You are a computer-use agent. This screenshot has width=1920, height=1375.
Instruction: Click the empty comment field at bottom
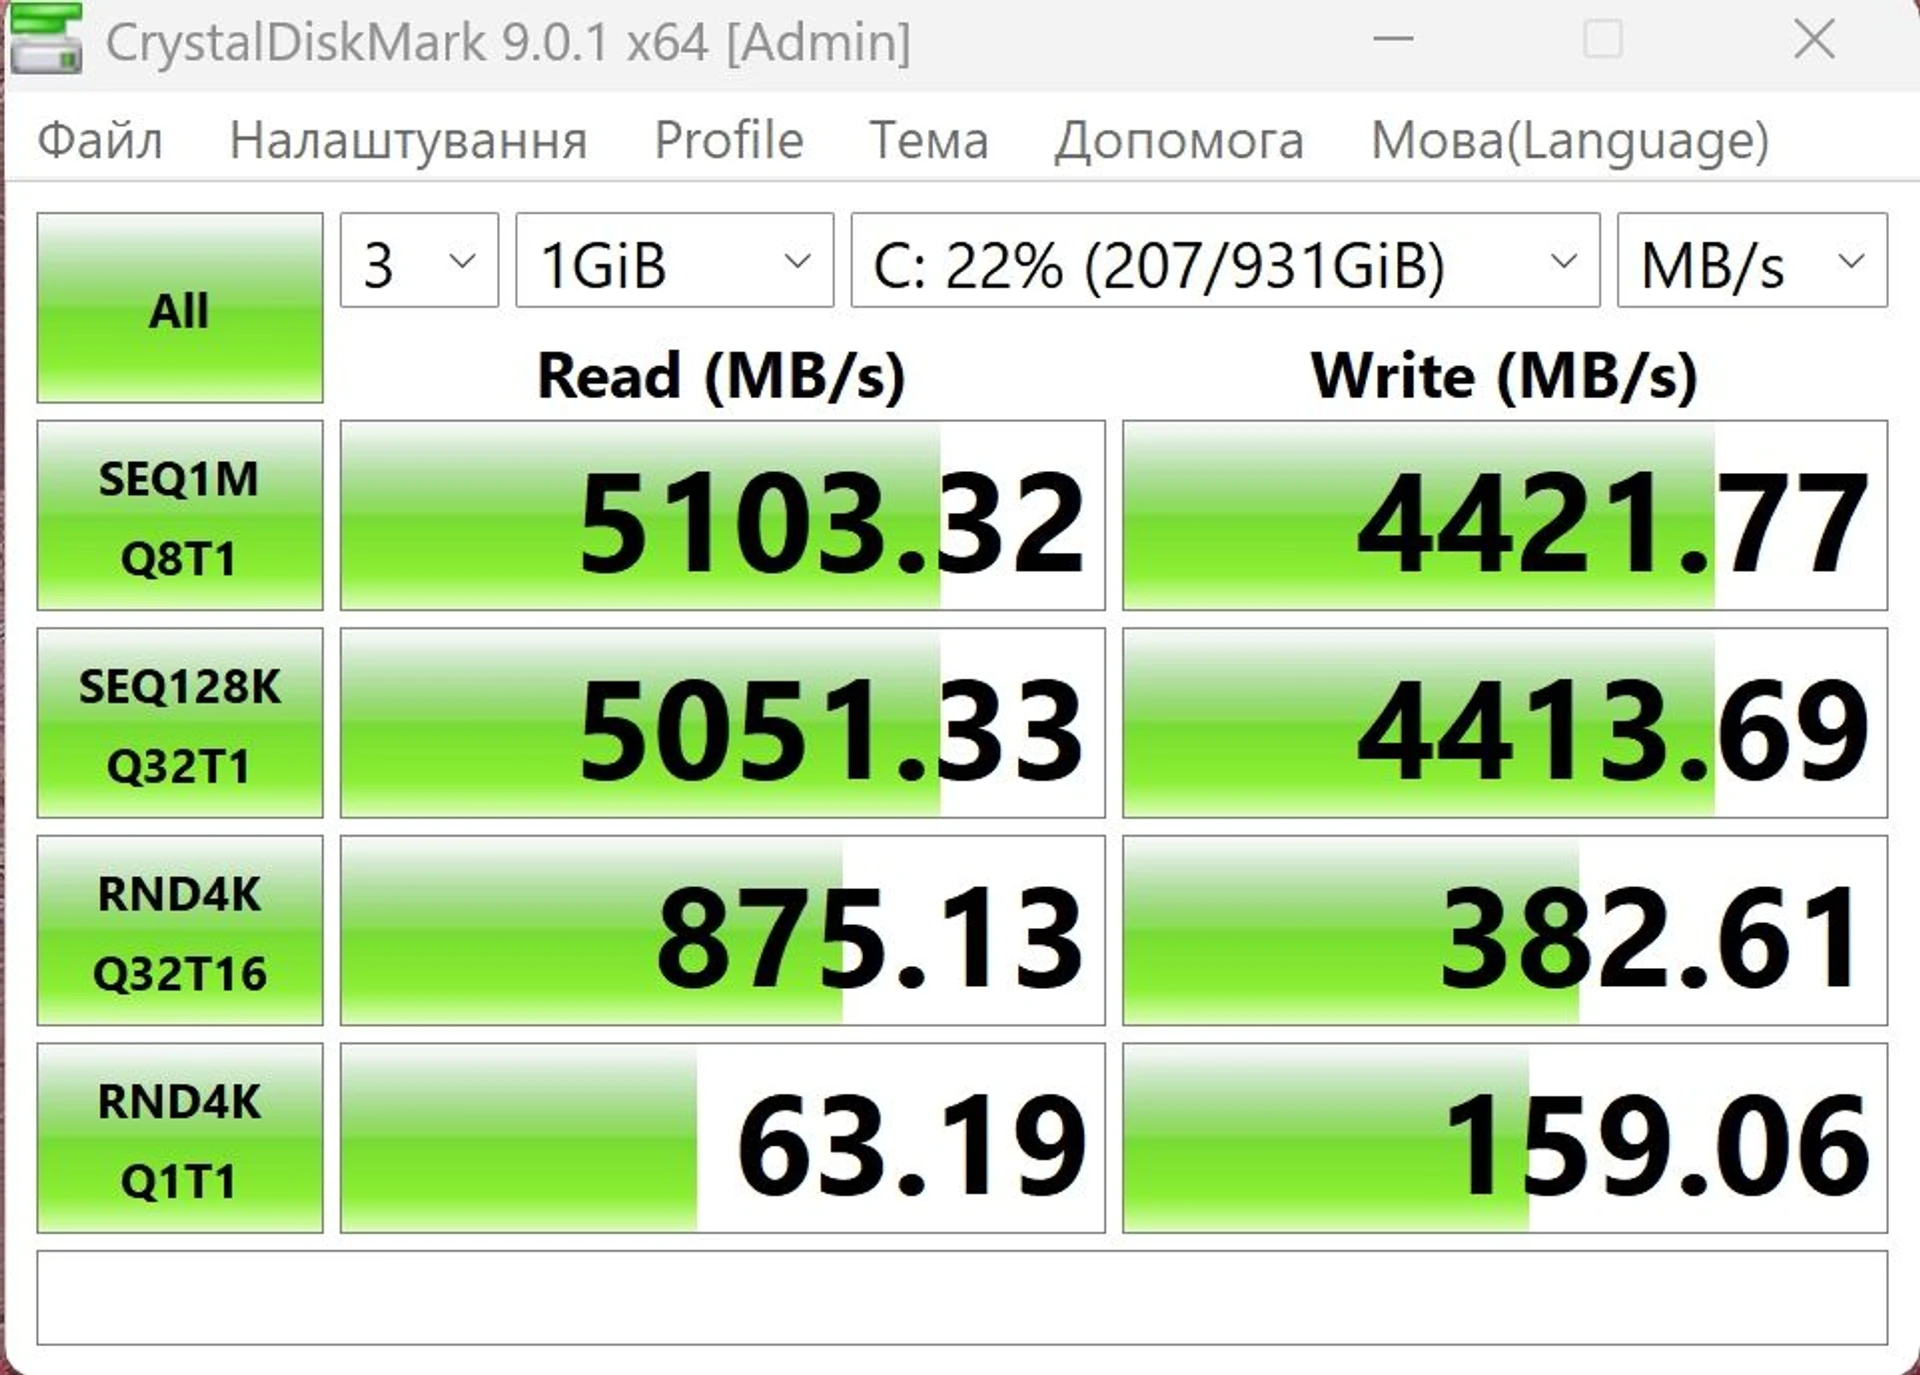pos(962,1297)
